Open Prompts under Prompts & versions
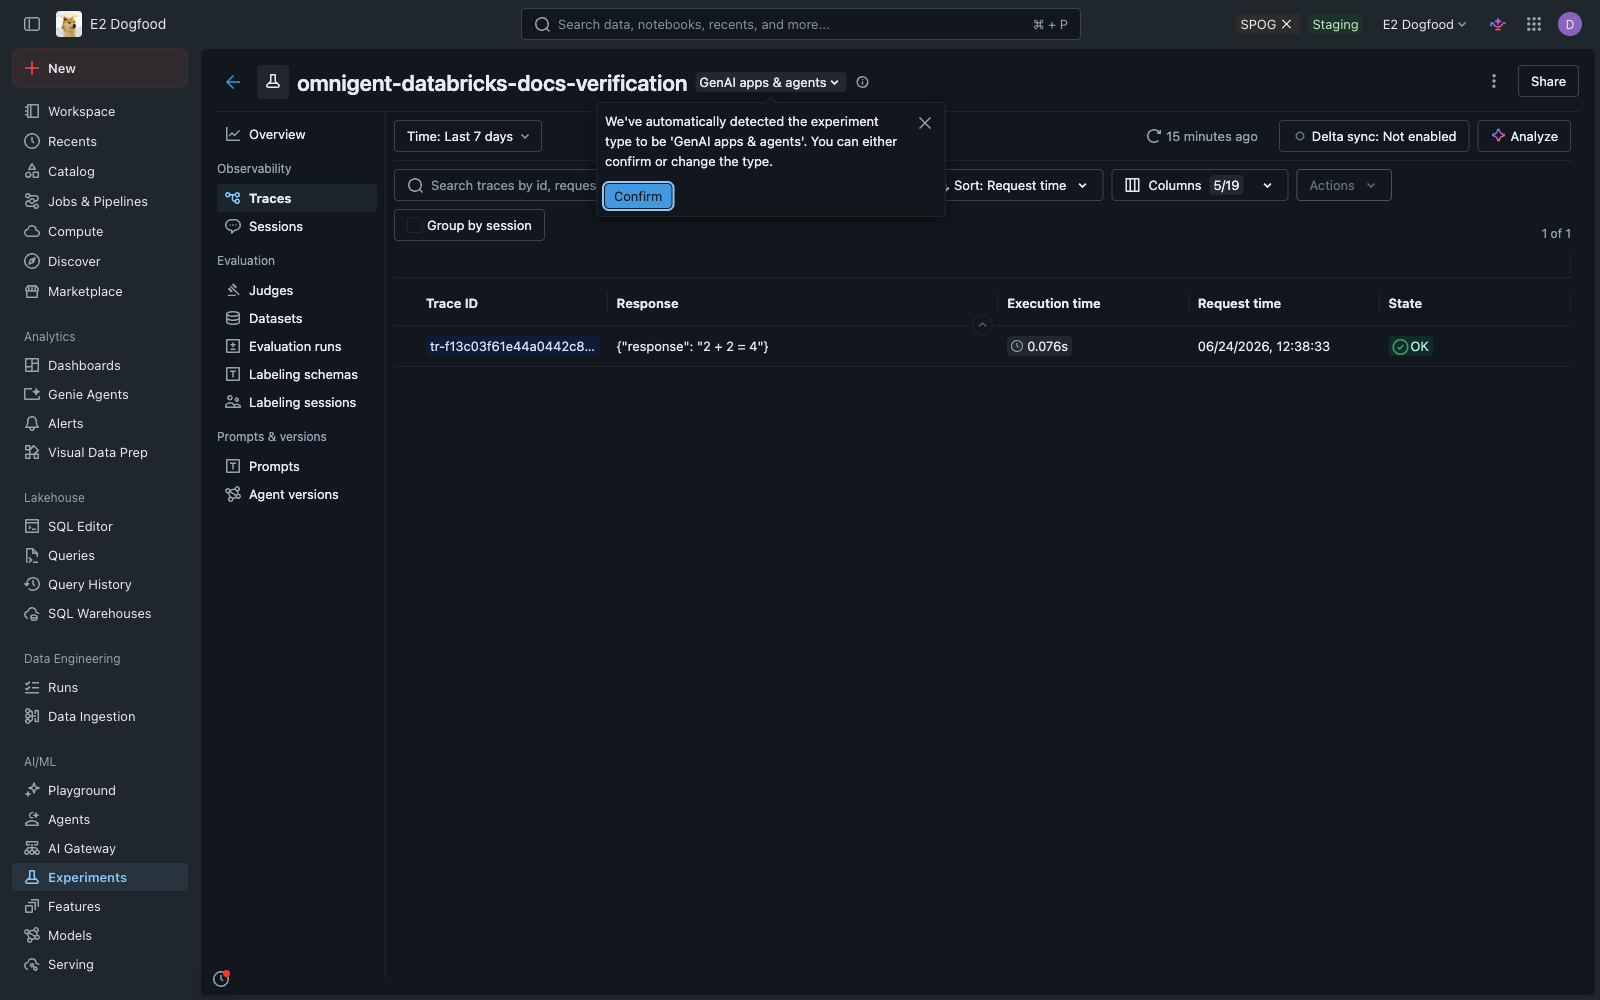The height and width of the screenshot is (1000, 1600). pos(297,466)
